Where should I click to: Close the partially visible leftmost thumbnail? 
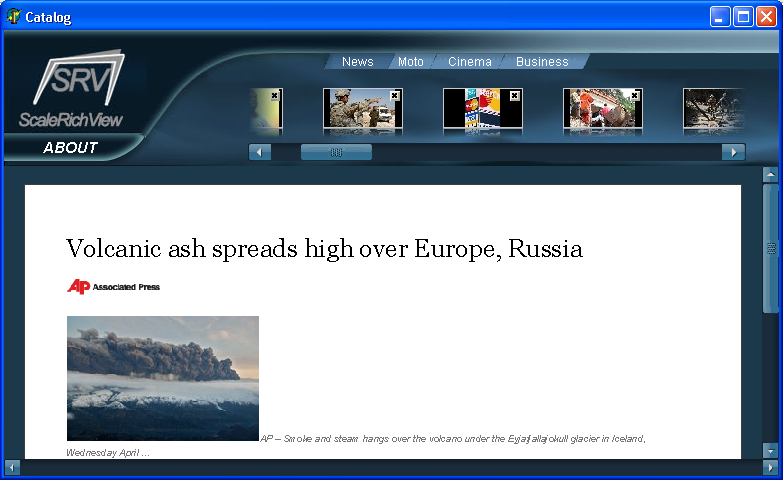(x=275, y=95)
